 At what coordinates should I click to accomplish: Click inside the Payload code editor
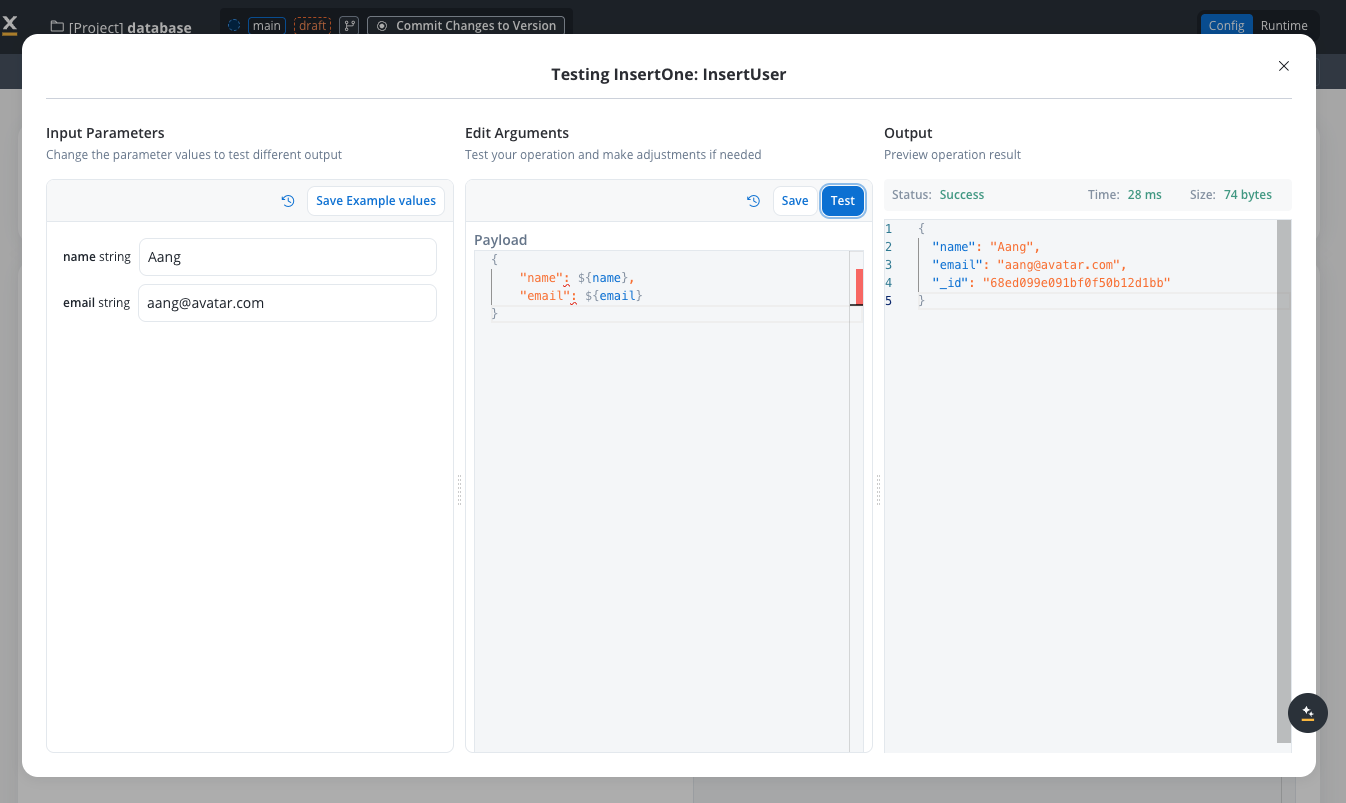pos(660,500)
